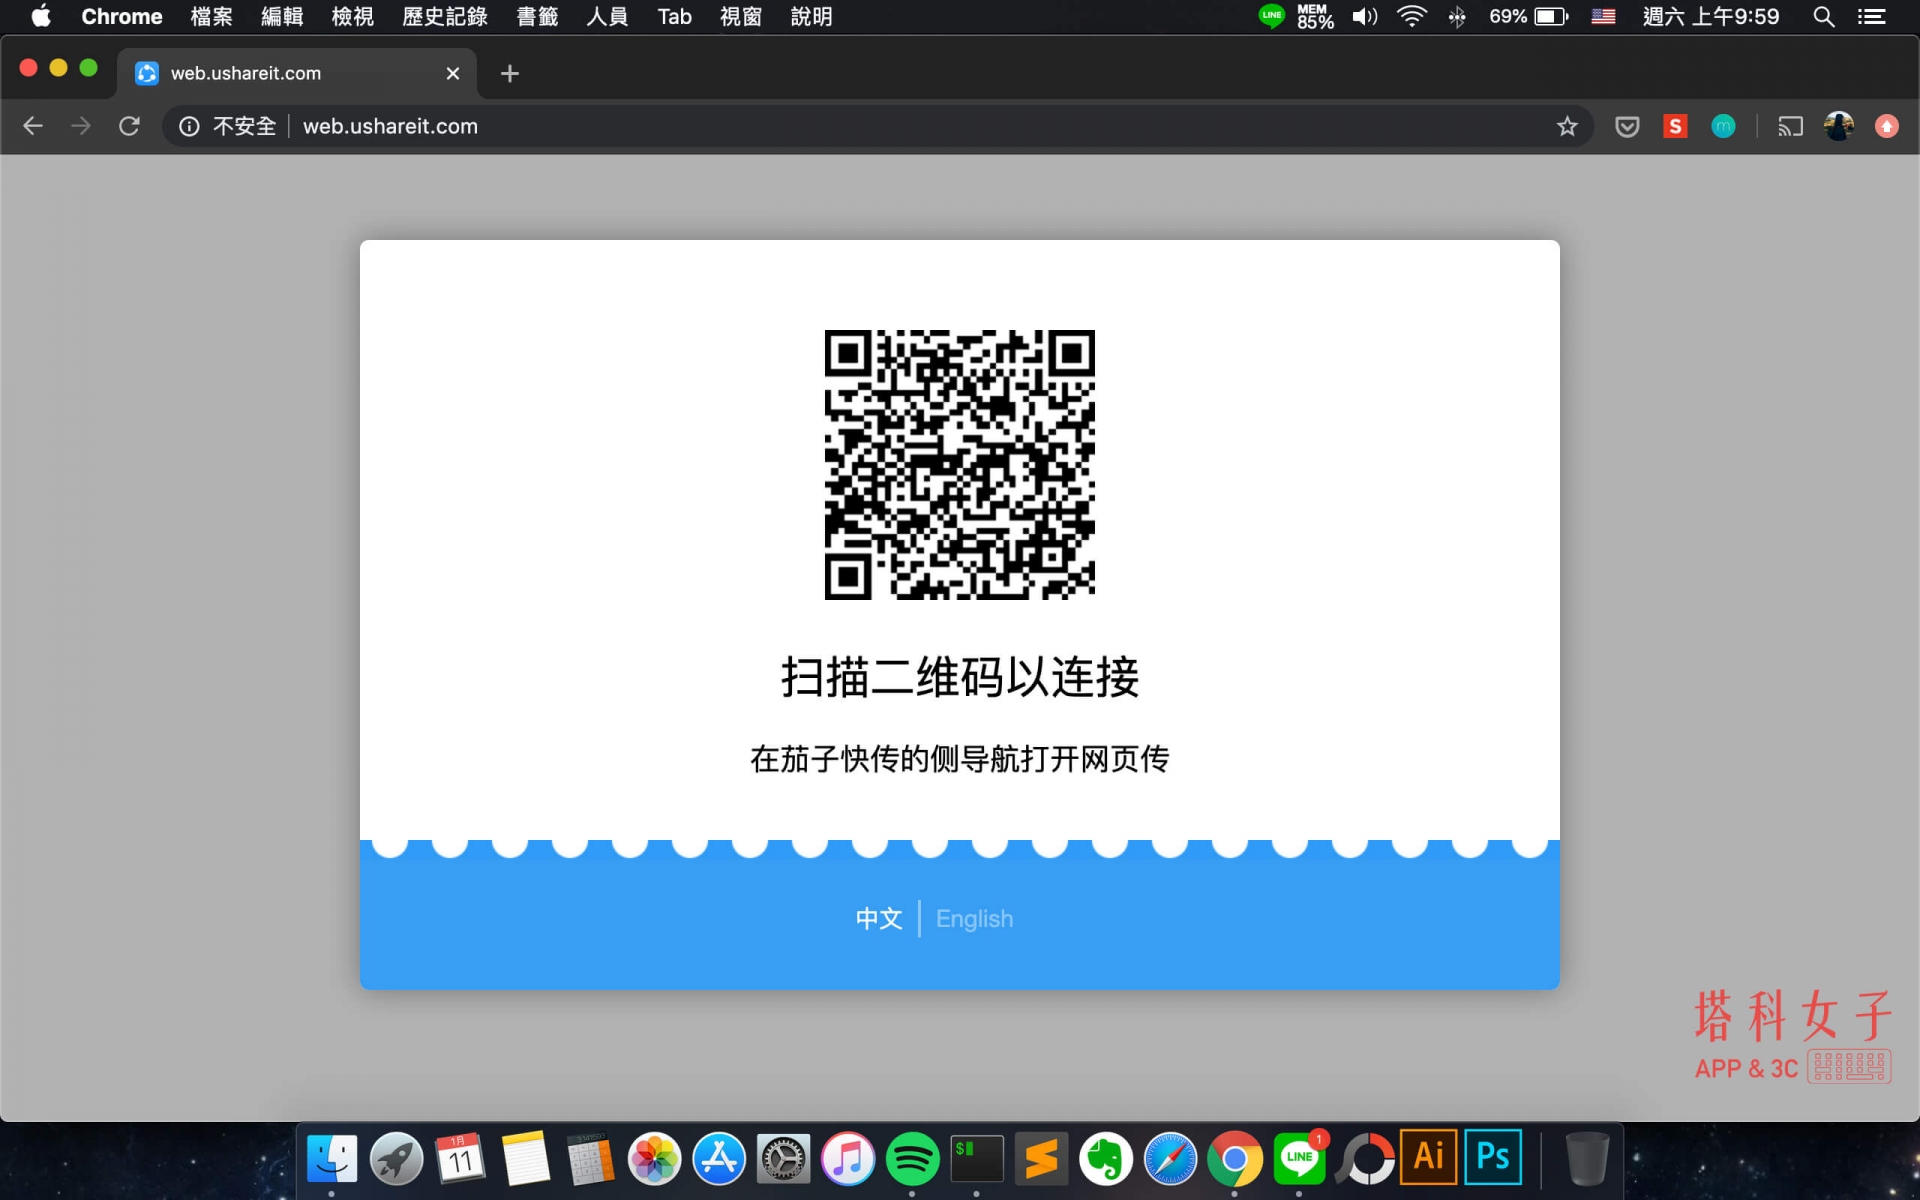The width and height of the screenshot is (1920, 1200).
Task: Click the red S extension icon
Action: 1675,126
